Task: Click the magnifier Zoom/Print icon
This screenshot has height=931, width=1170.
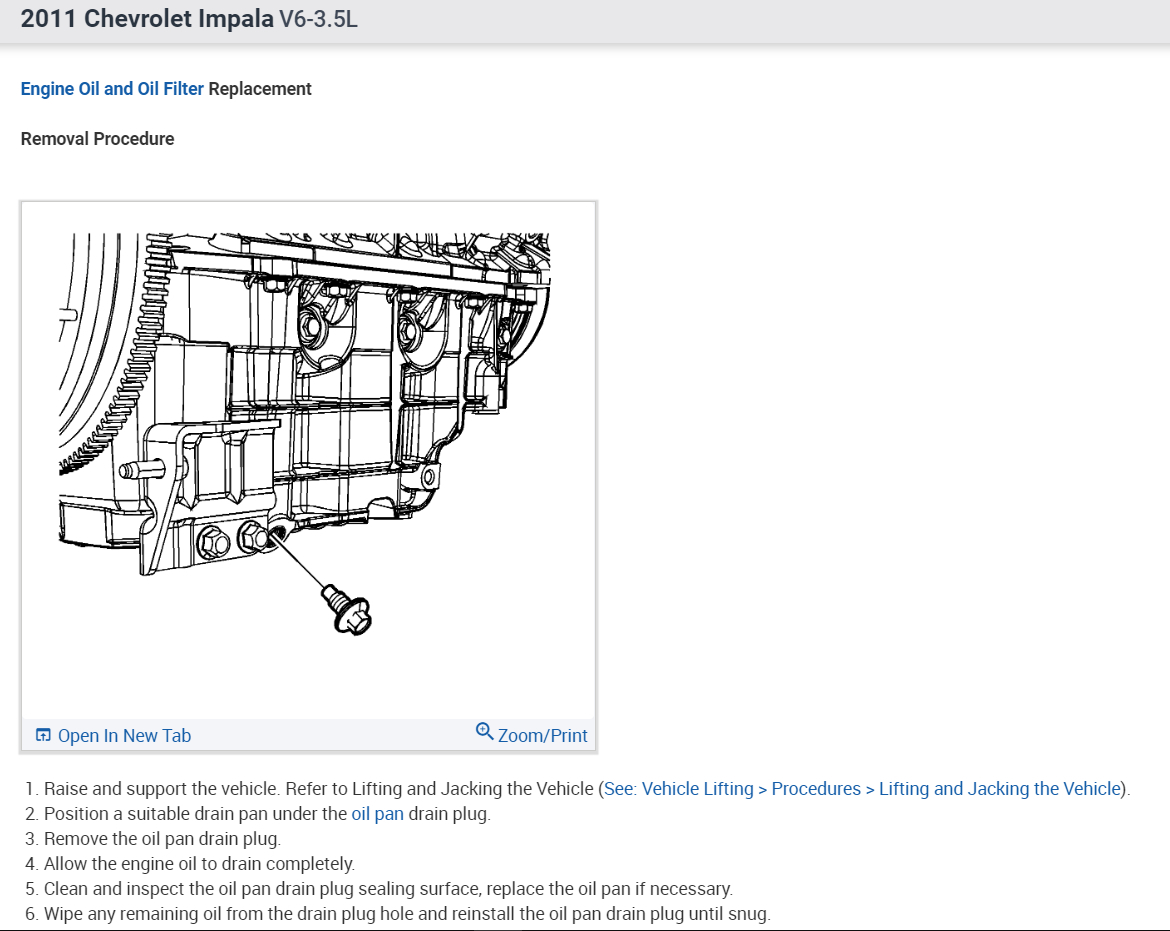Action: [x=484, y=732]
